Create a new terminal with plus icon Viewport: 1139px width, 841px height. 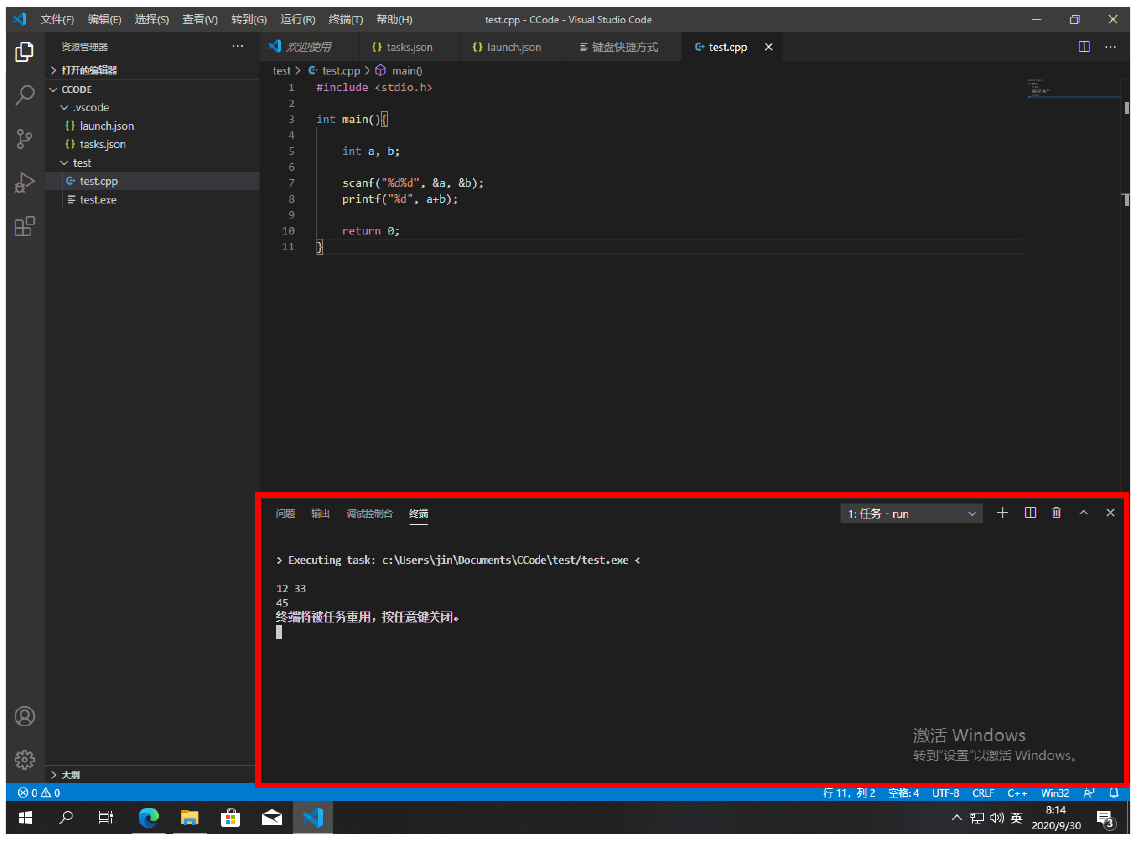1003,513
